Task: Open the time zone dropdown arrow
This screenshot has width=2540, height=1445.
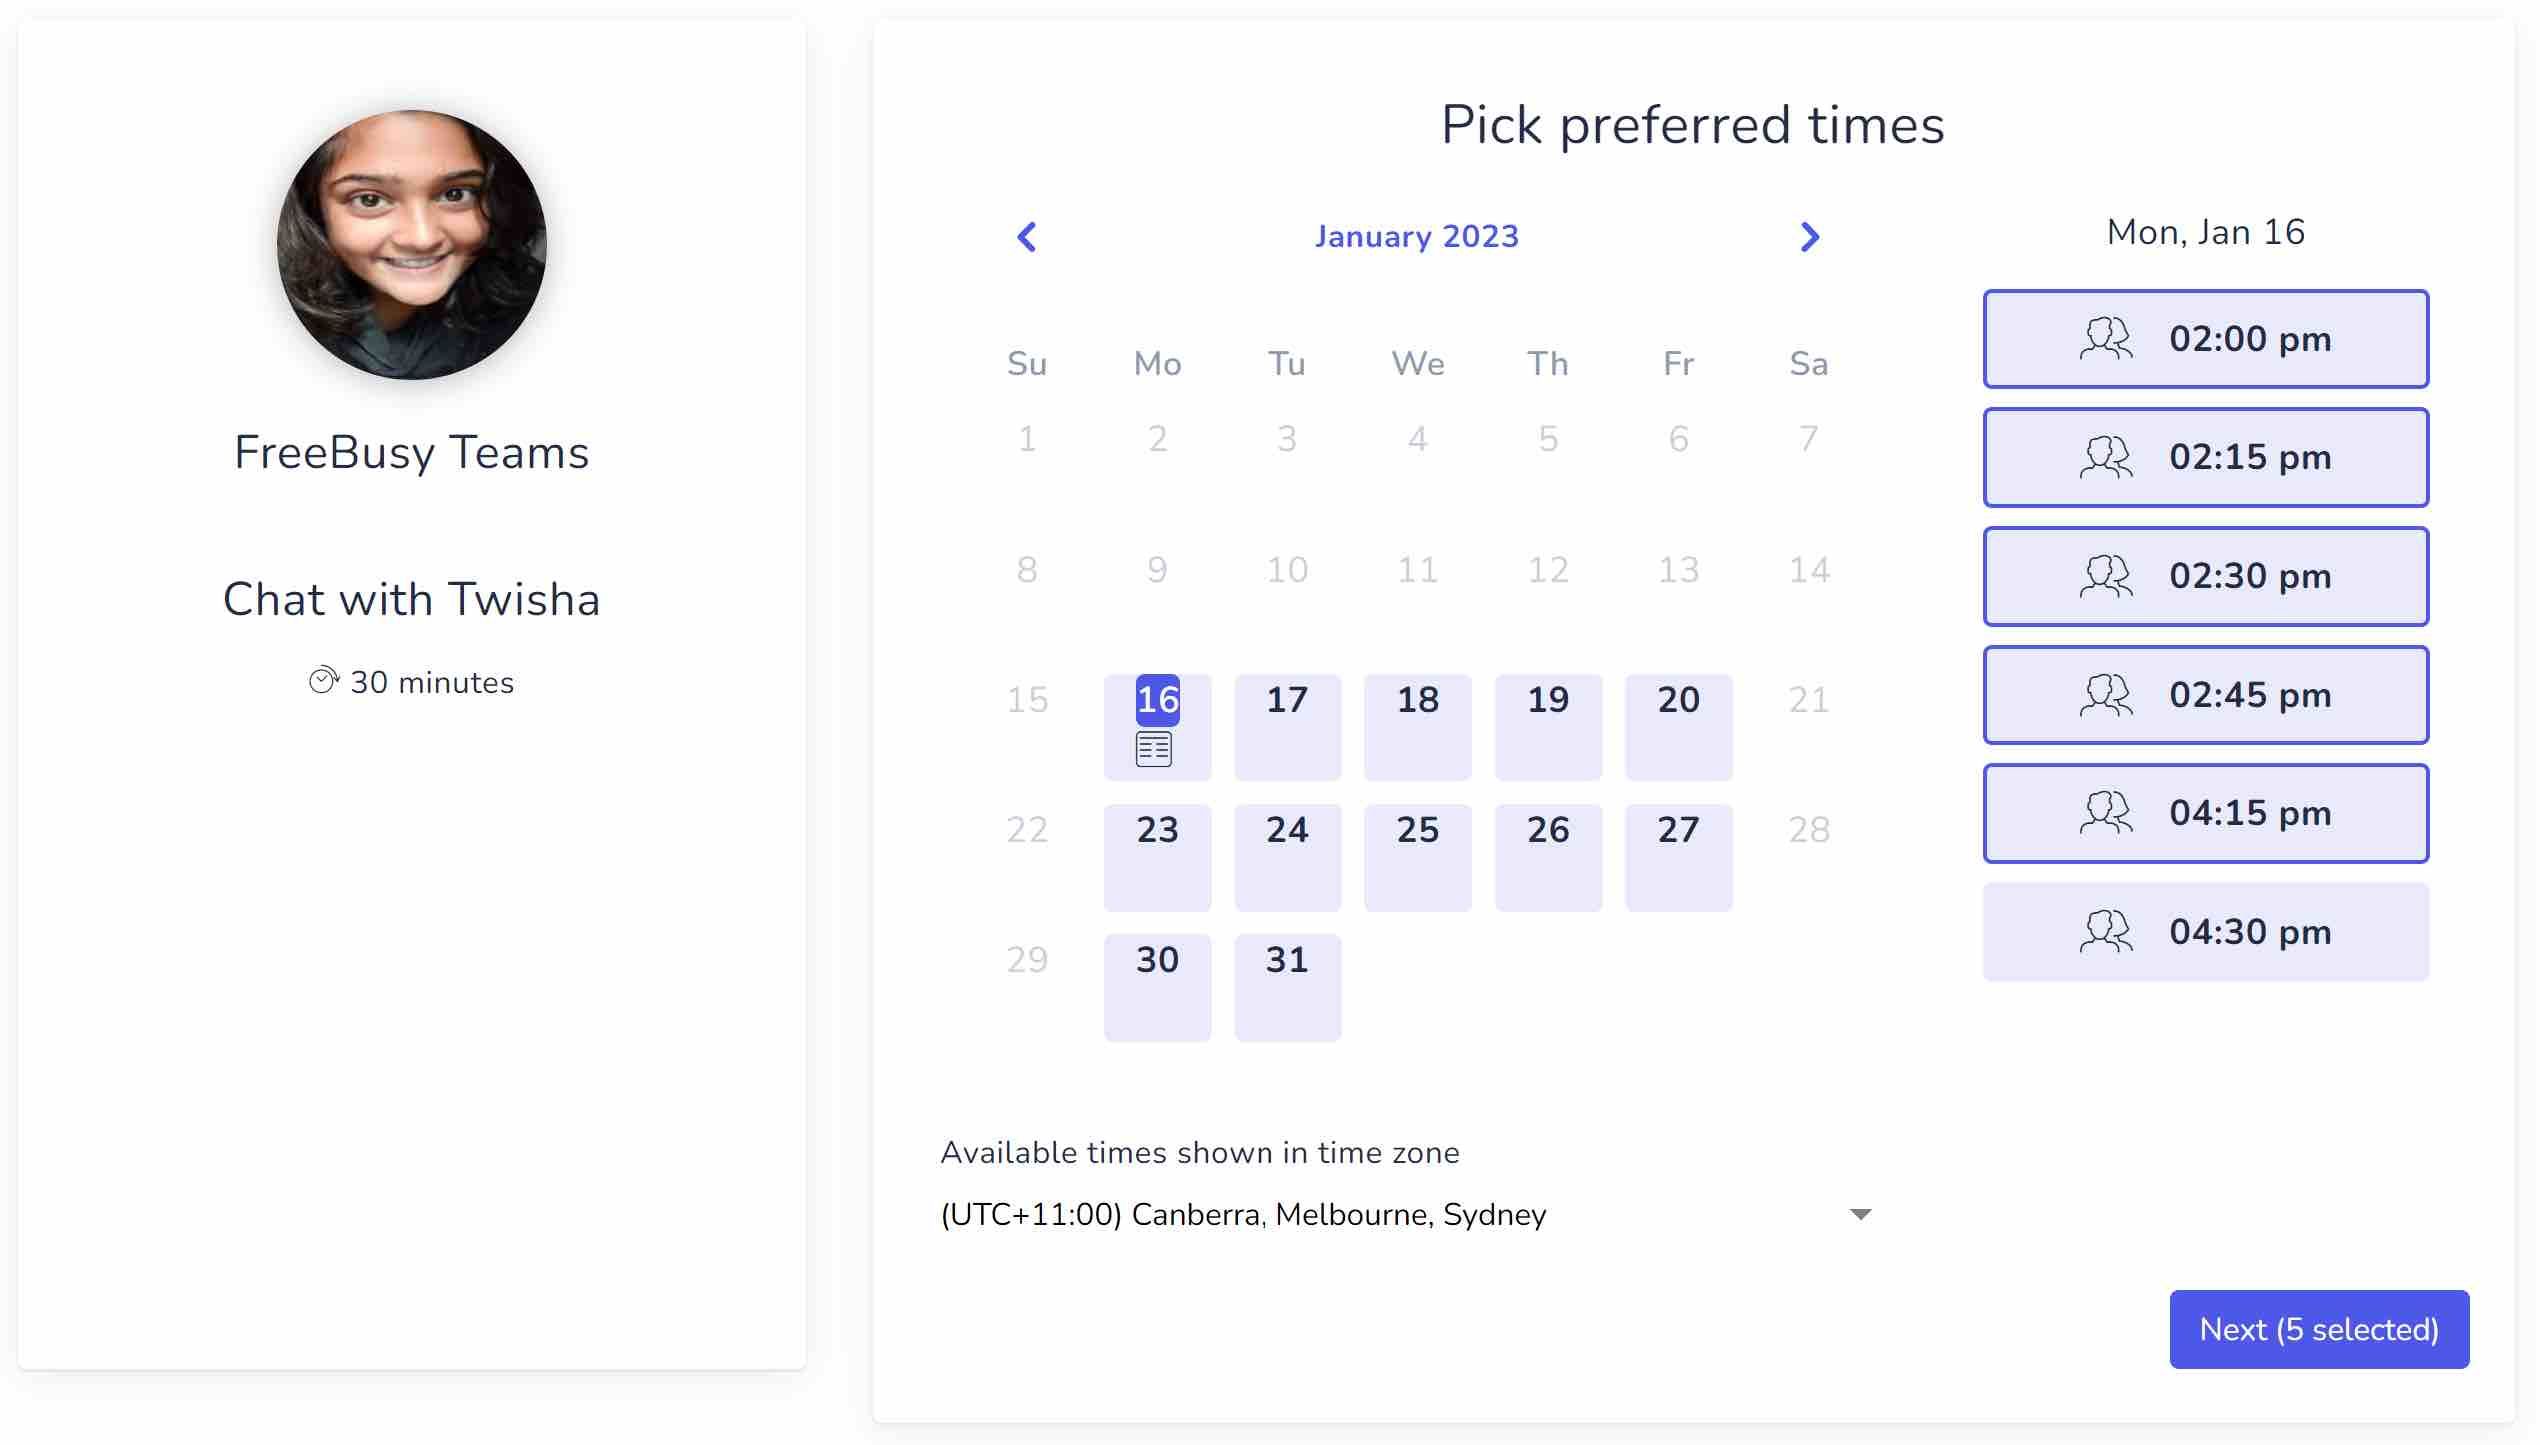Action: [1860, 1214]
